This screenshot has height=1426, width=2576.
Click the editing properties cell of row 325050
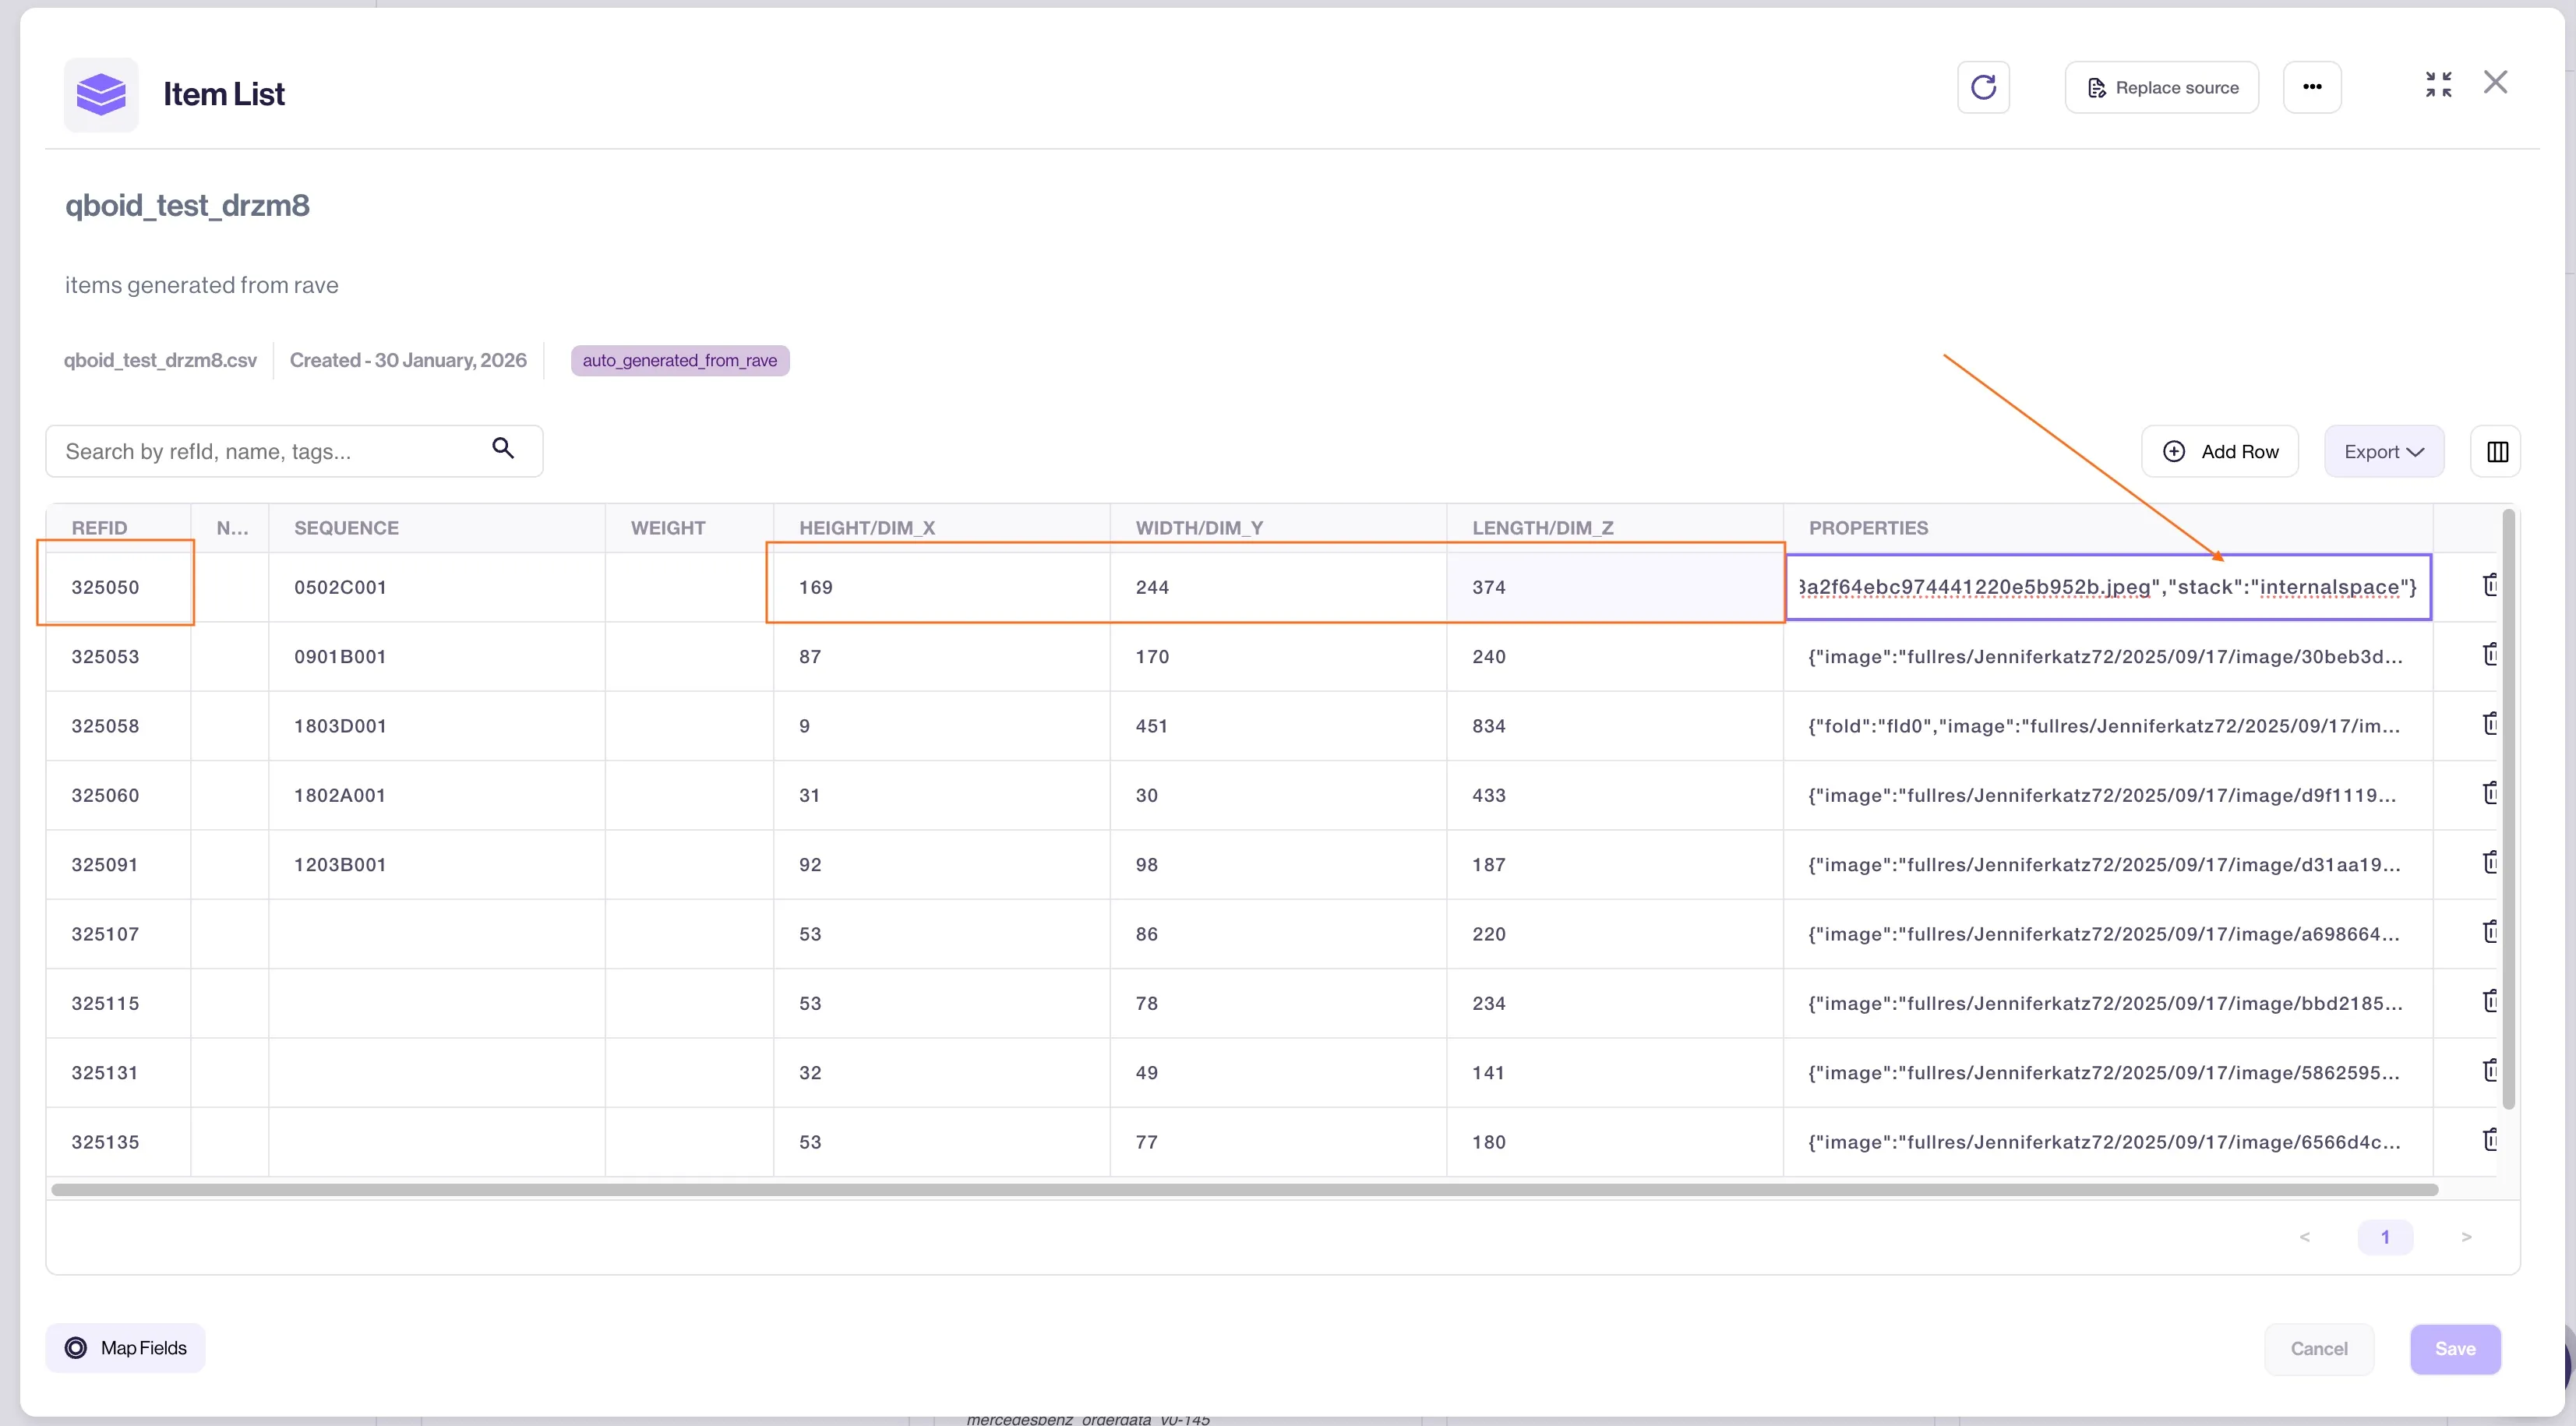point(2108,587)
